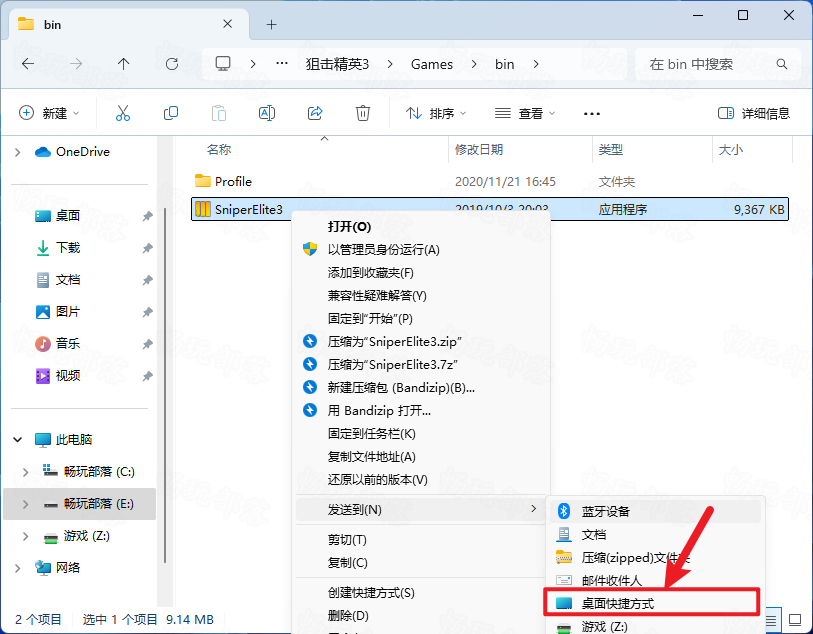Expand the OneDrive tree node
This screenshot has width=813, height=634.
[18, 152]
